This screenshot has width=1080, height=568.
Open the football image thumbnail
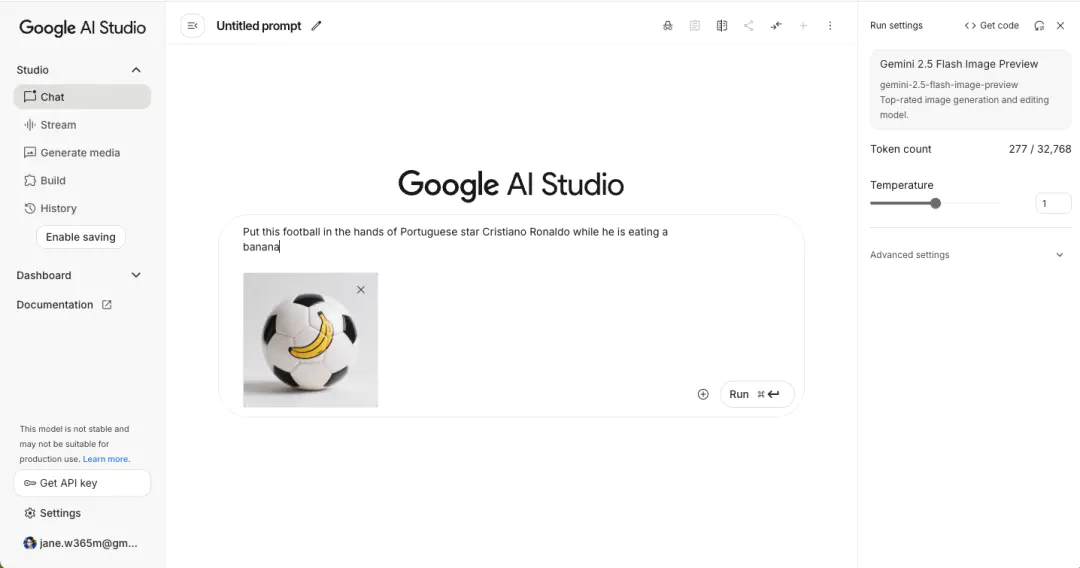pyautogui.click(x=310, y=340)
